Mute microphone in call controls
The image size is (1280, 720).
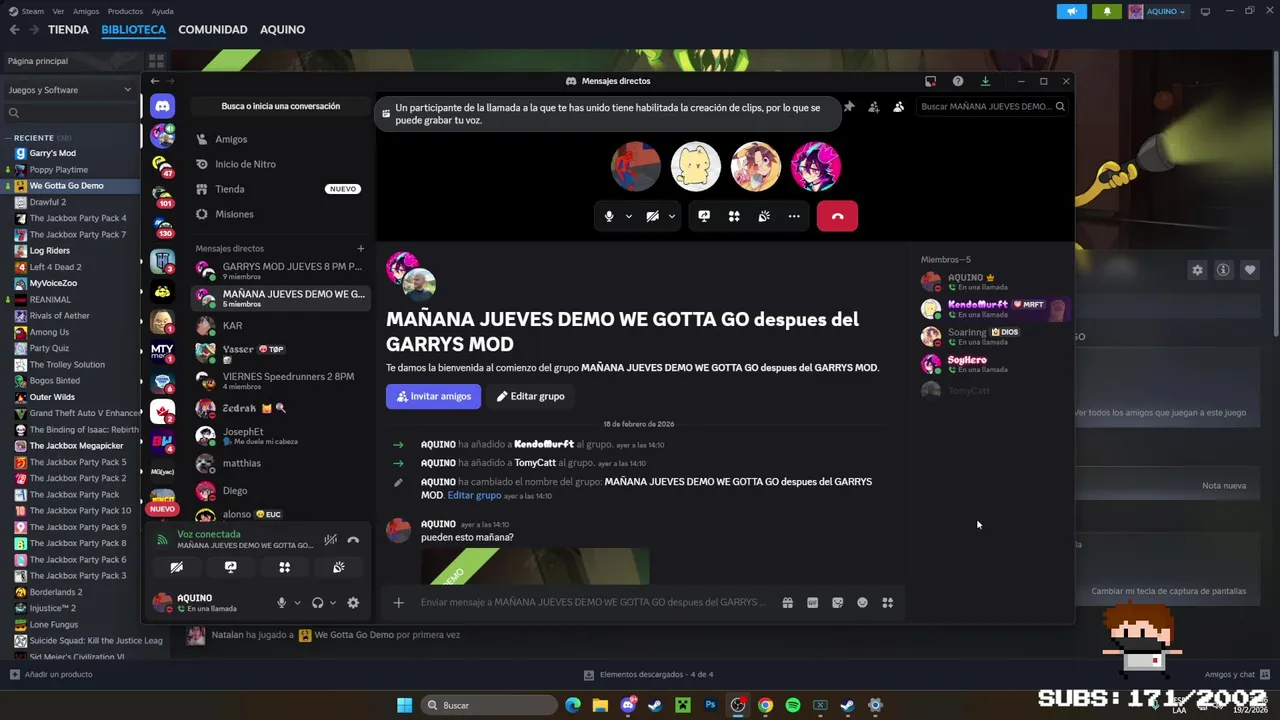tap(609, 216)
